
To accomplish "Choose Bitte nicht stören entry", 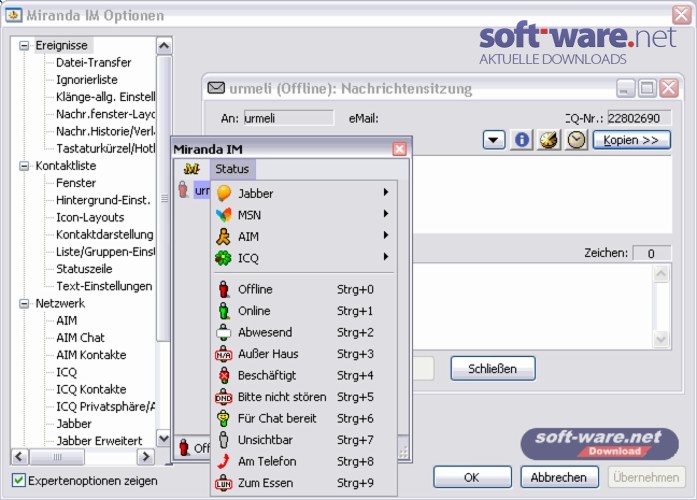I will pyautogui.click(x=304, y=397).
